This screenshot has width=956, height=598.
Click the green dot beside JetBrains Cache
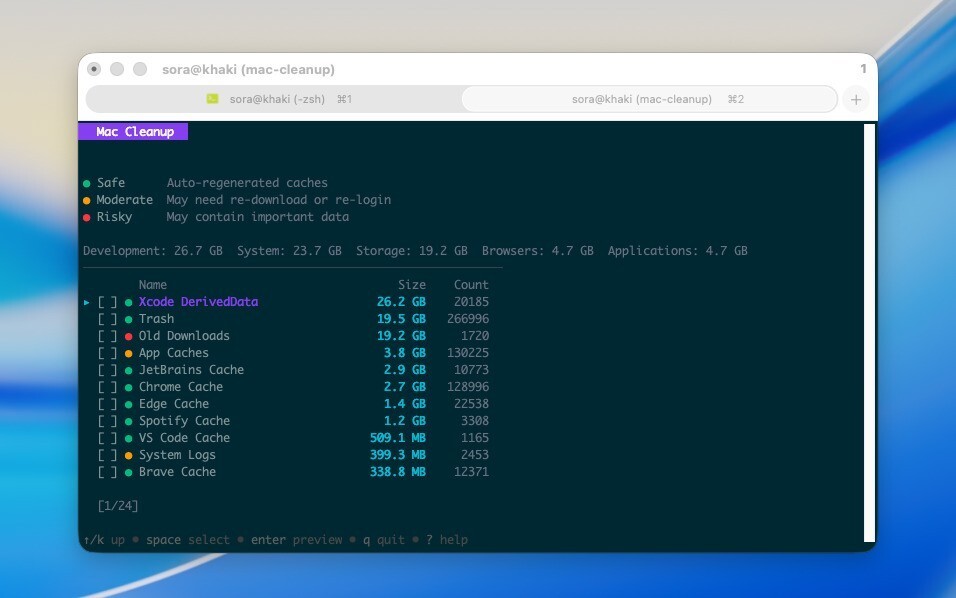coord(129,371)
